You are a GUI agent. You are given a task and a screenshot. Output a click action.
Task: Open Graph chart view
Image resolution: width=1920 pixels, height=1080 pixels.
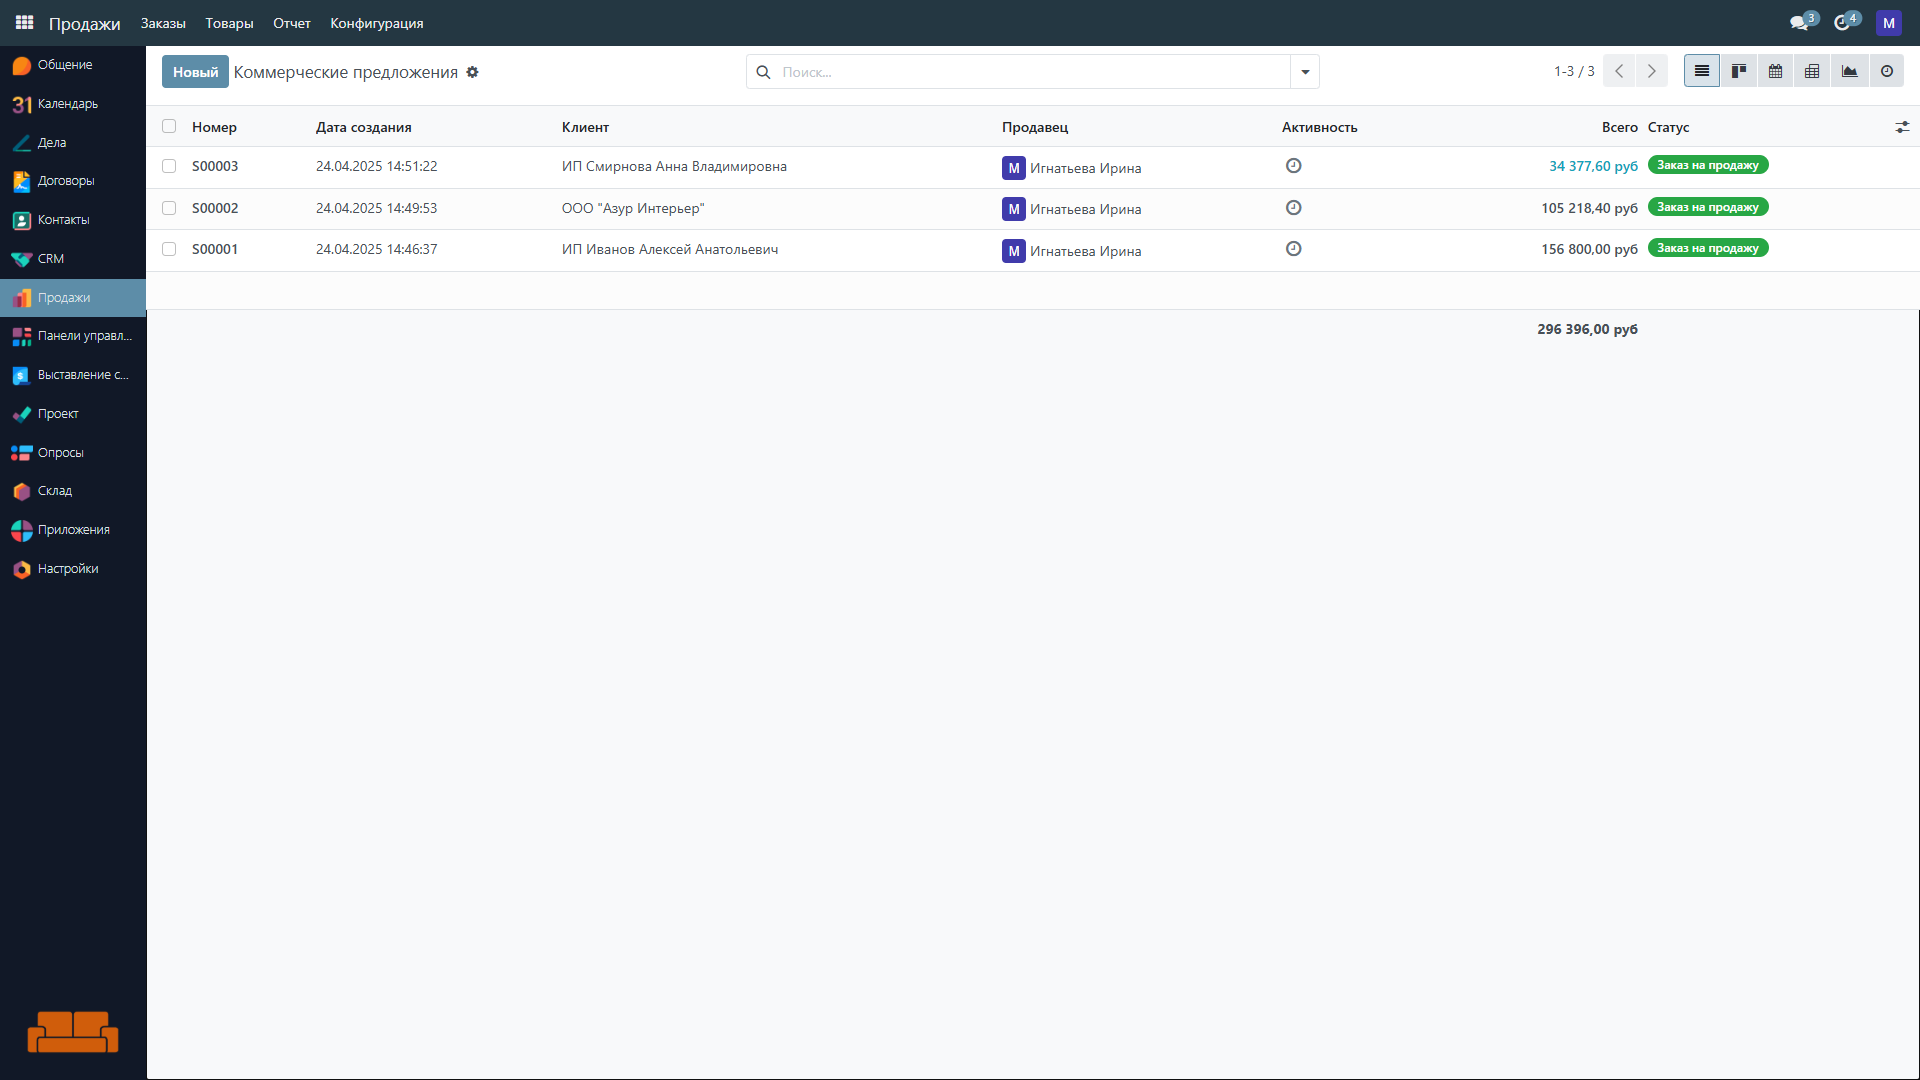[x=1849, y=71]
